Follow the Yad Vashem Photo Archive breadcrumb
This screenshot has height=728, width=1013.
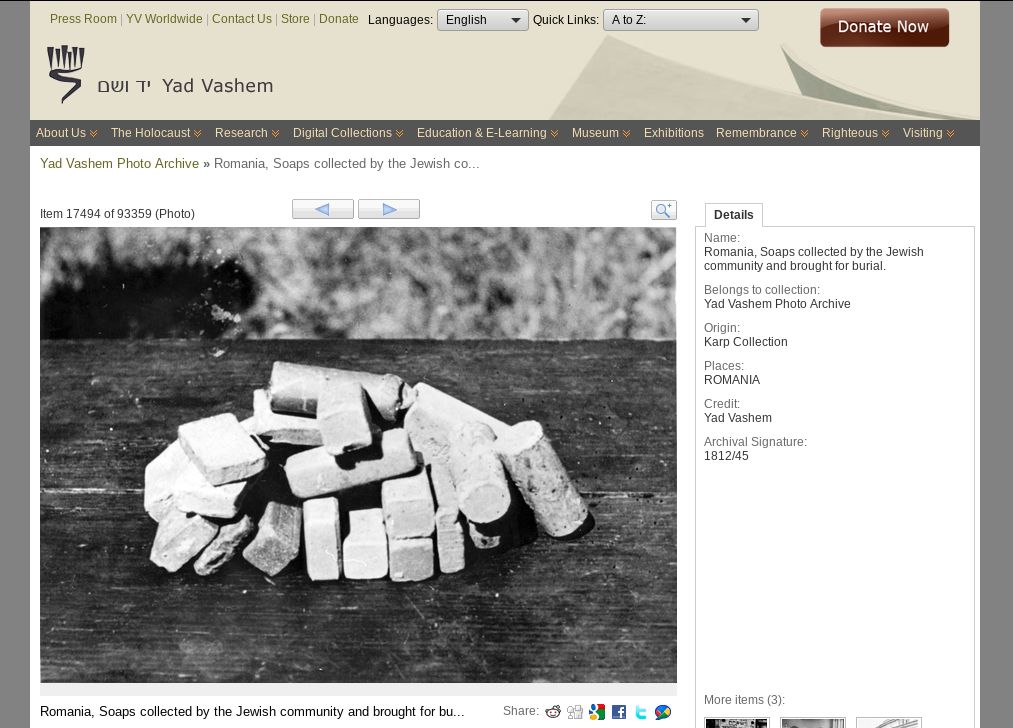[x=119, y=164]
